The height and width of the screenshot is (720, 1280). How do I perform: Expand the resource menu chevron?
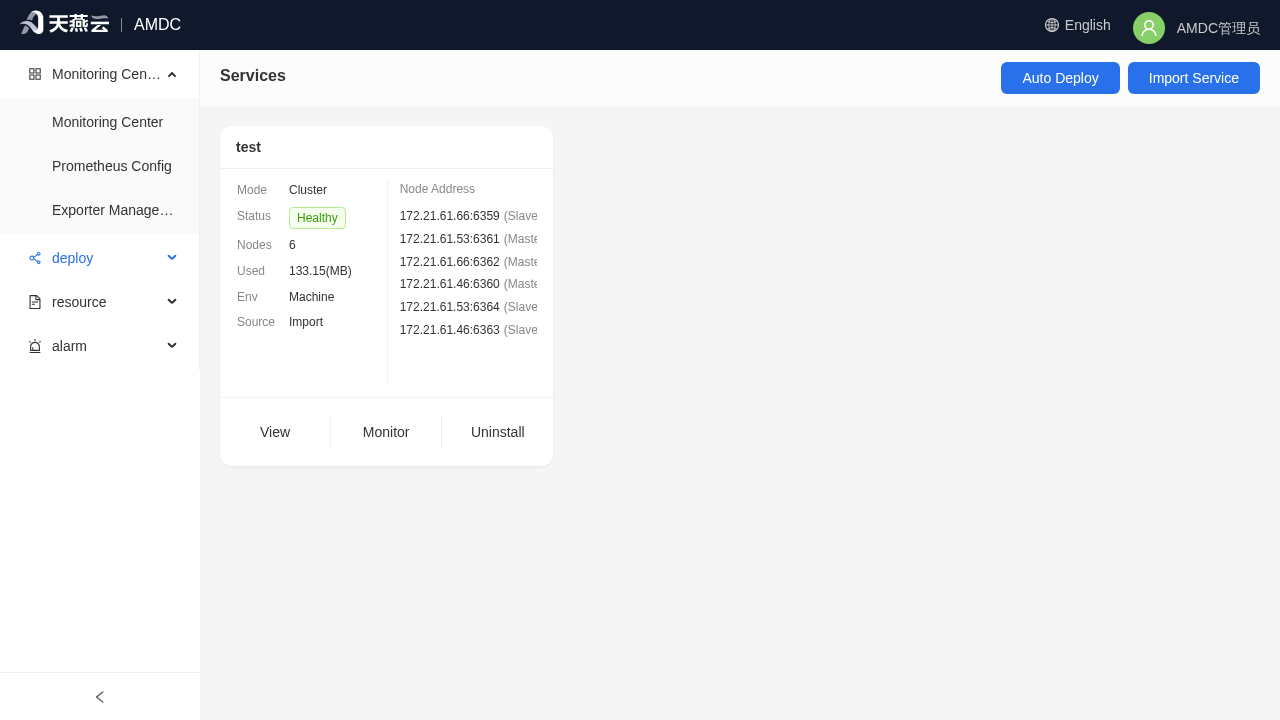point(172,302)
